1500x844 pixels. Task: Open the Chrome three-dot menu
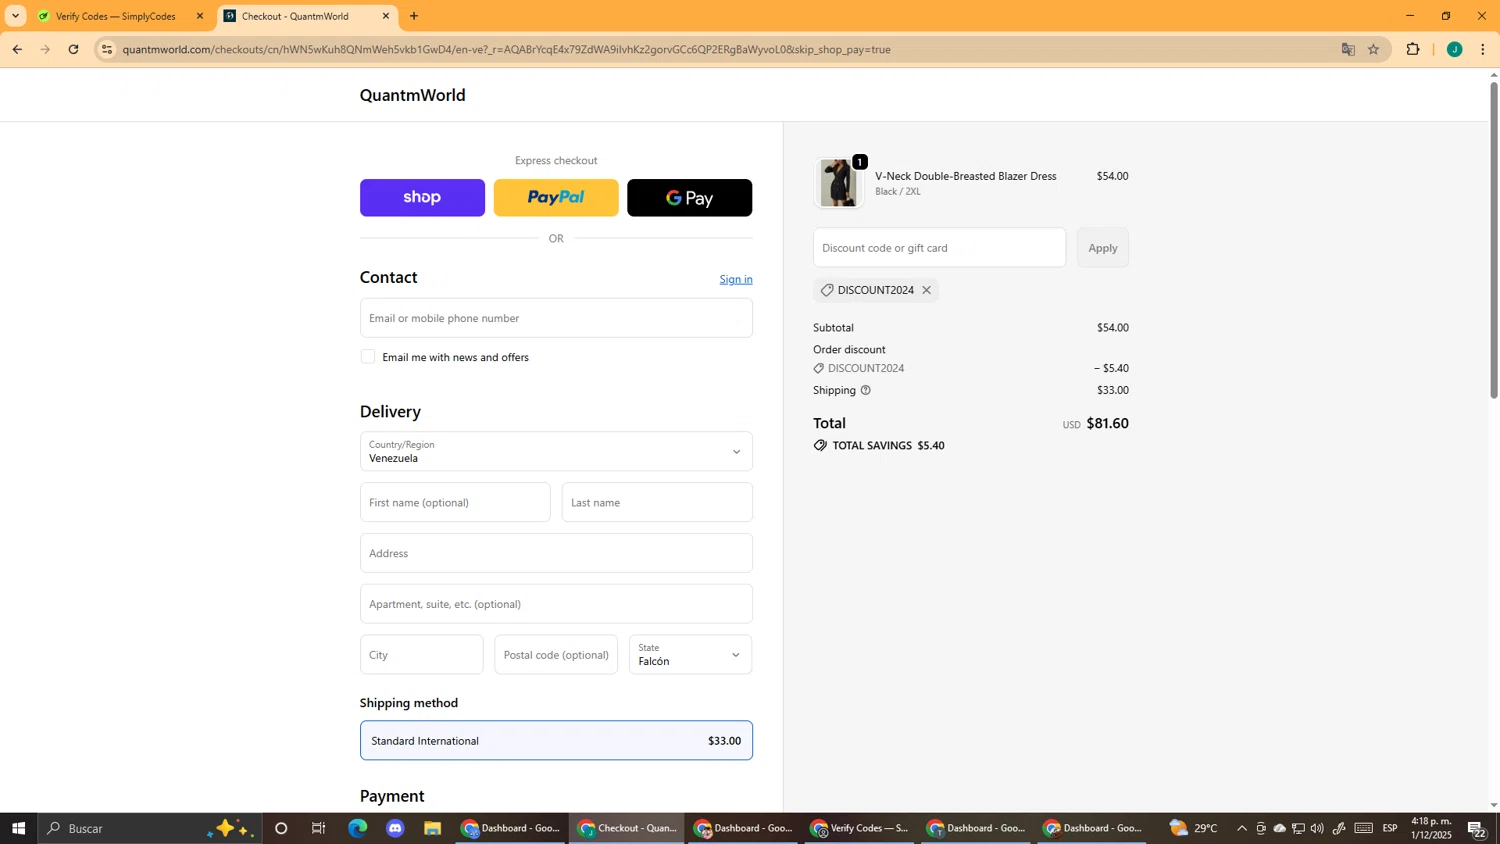pyautogui.click(x=1483, y=49)
